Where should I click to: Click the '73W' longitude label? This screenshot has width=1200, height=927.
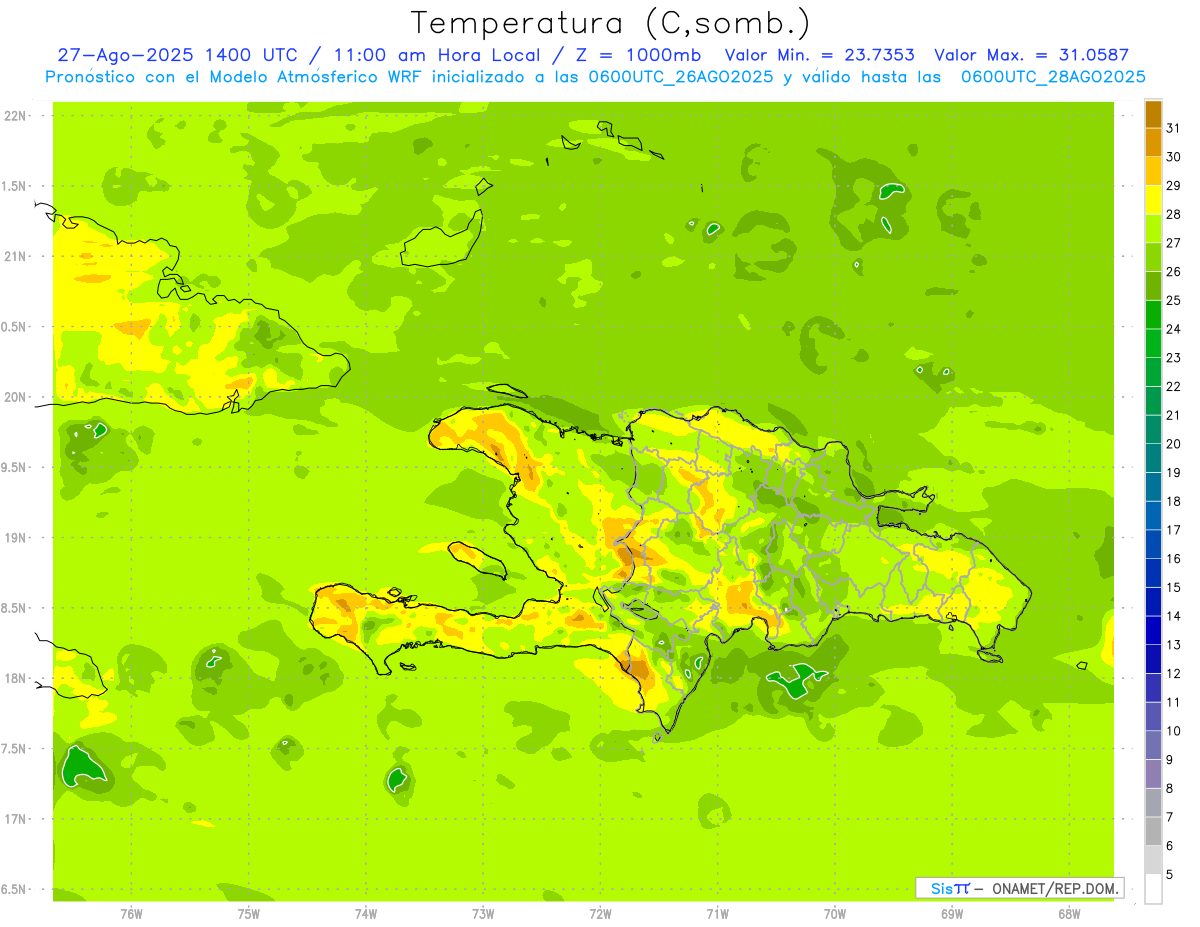pos(483,913)
